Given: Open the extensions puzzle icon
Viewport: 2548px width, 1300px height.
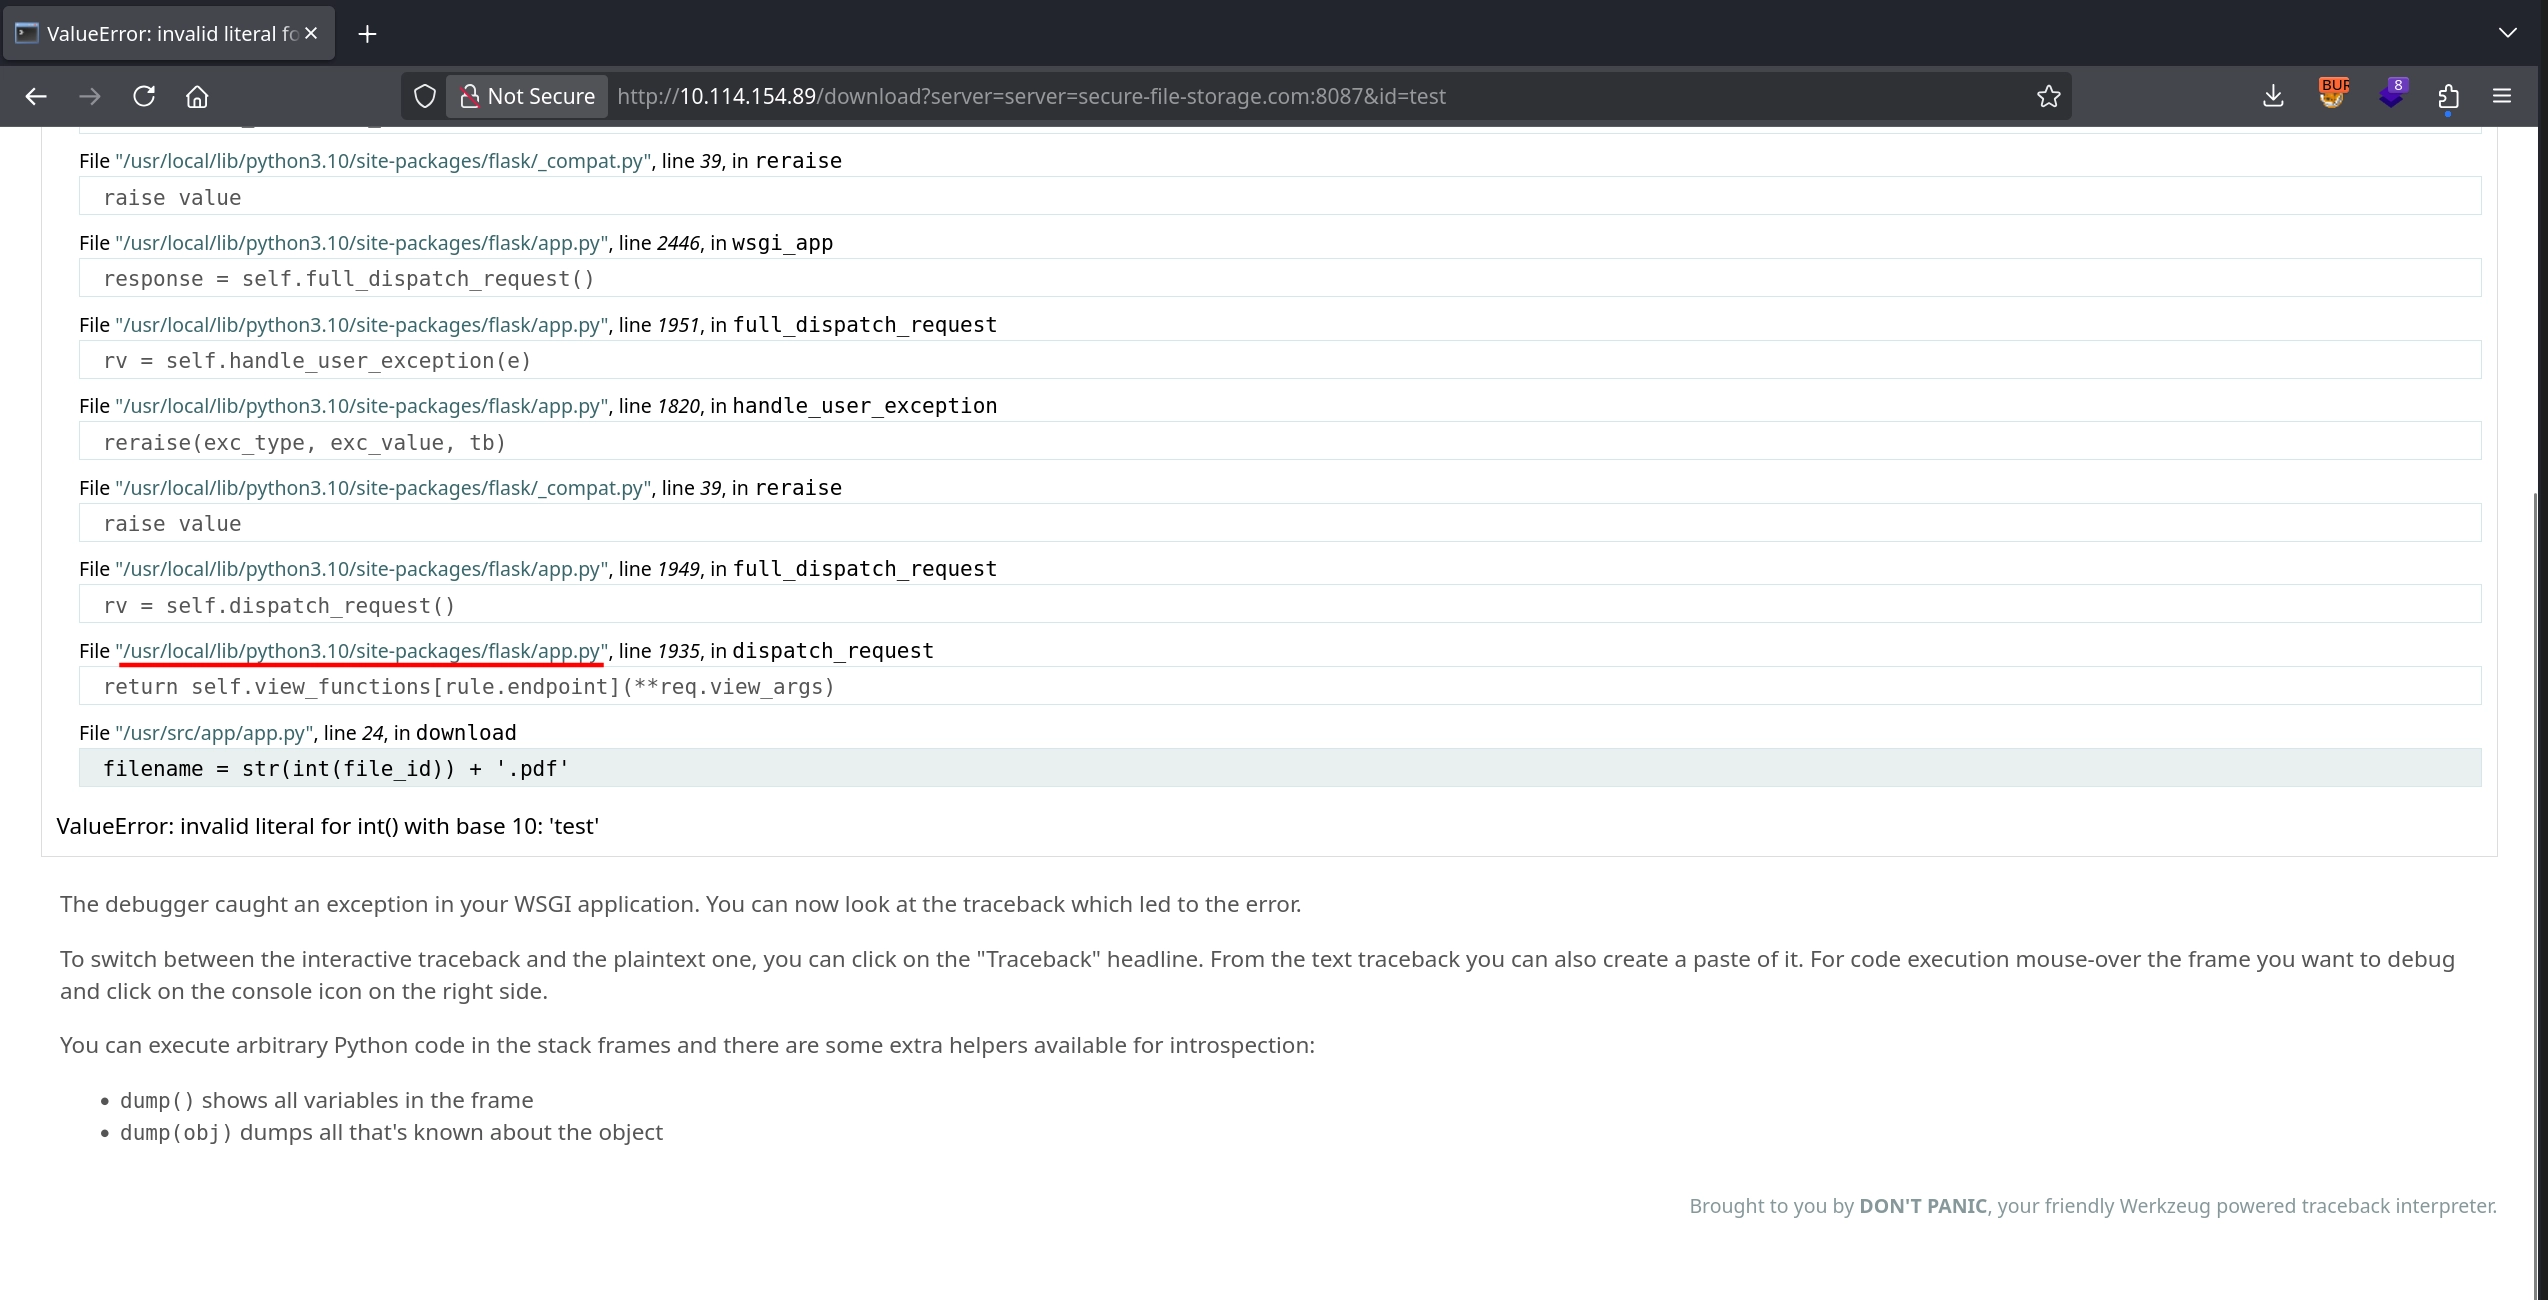Looking at the screenshot, I should point(2448,96).
